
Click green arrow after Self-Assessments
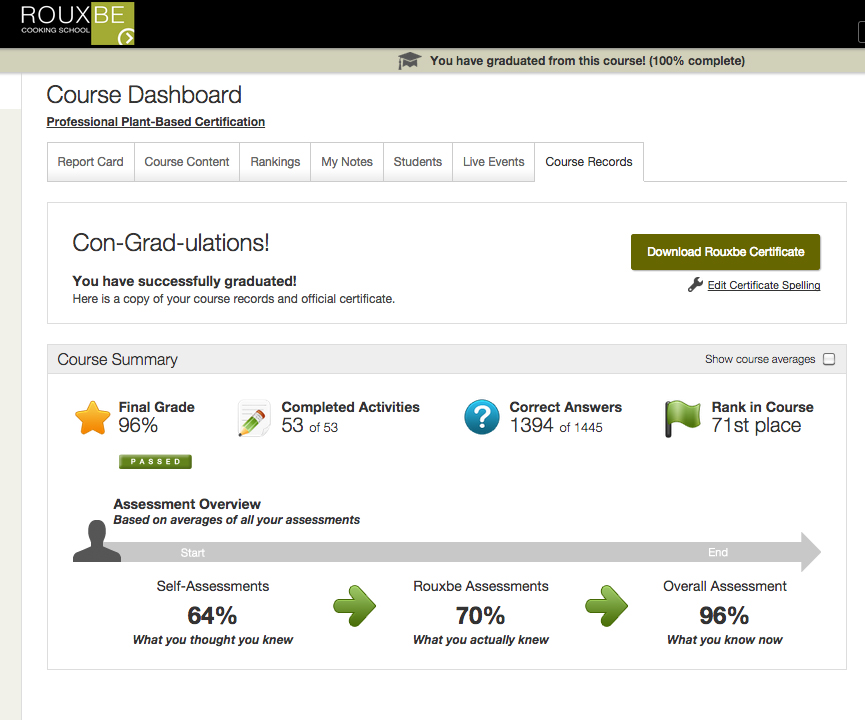pos(354,606)
